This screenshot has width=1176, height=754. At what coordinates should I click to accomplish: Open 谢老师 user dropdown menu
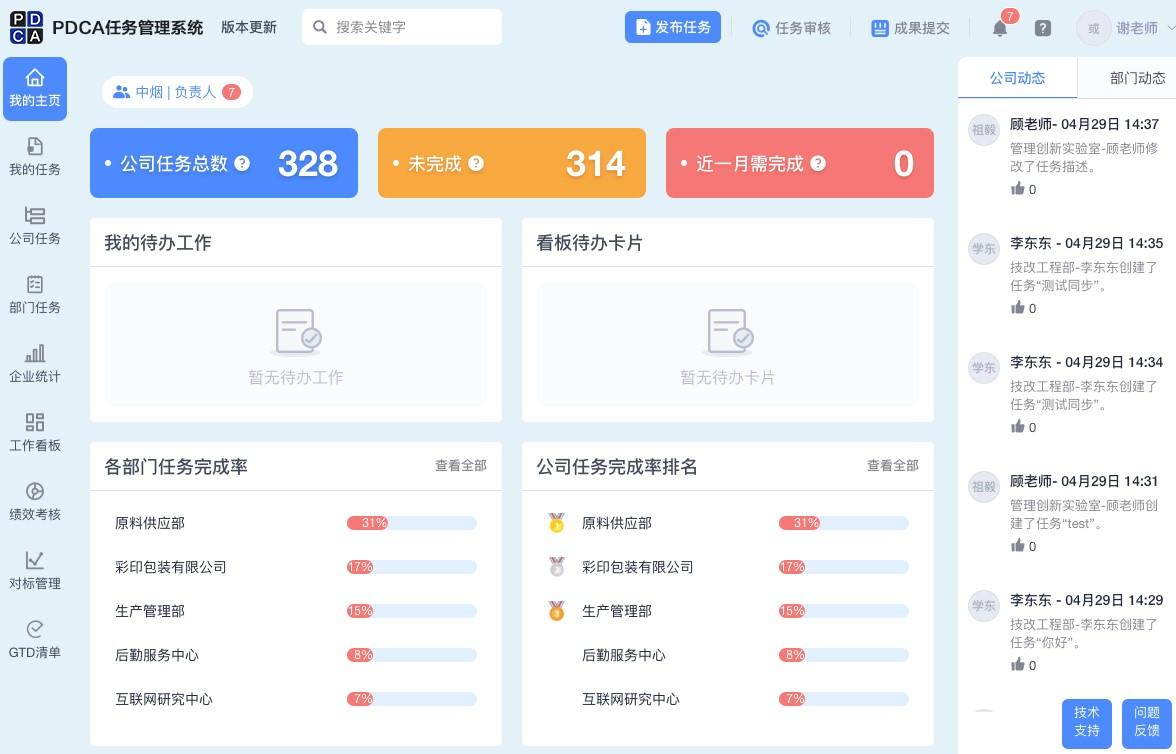point(1125,29)
